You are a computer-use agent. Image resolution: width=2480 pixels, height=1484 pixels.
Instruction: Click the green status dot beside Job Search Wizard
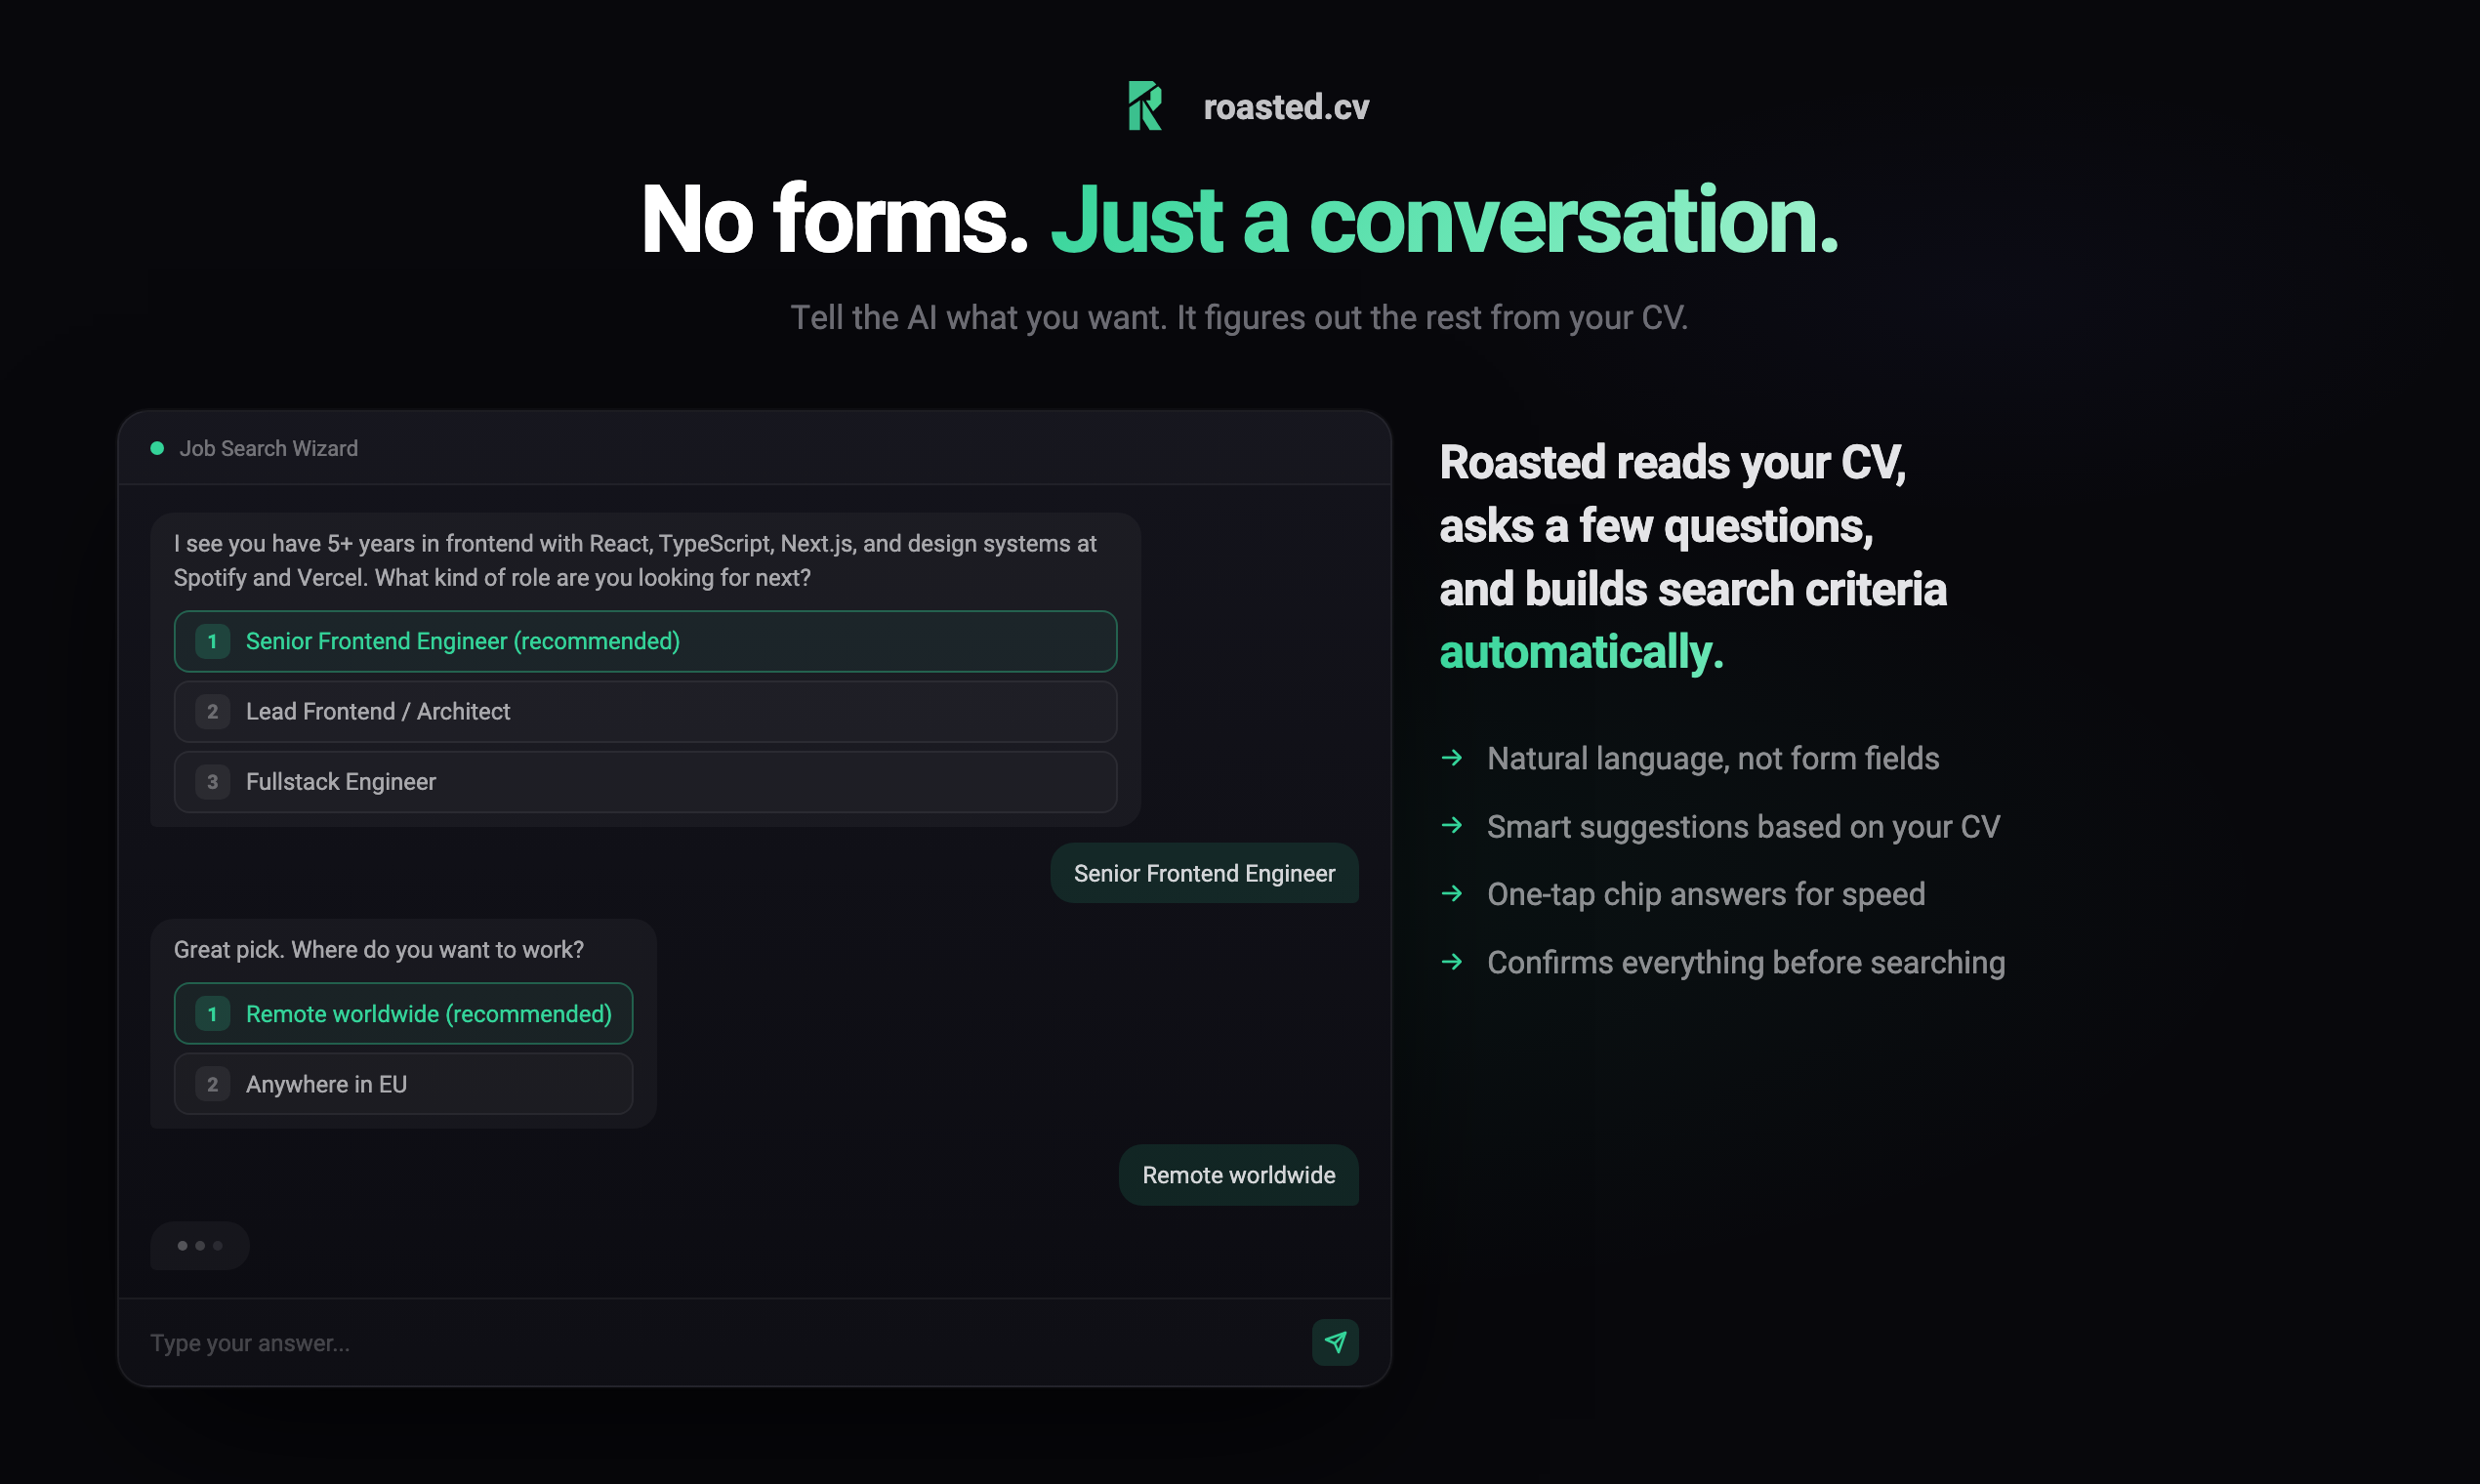157,448
